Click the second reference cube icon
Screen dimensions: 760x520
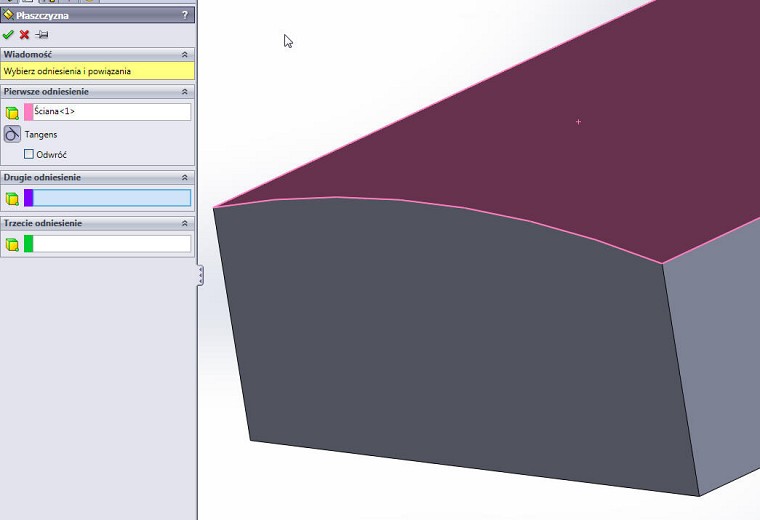12,199
